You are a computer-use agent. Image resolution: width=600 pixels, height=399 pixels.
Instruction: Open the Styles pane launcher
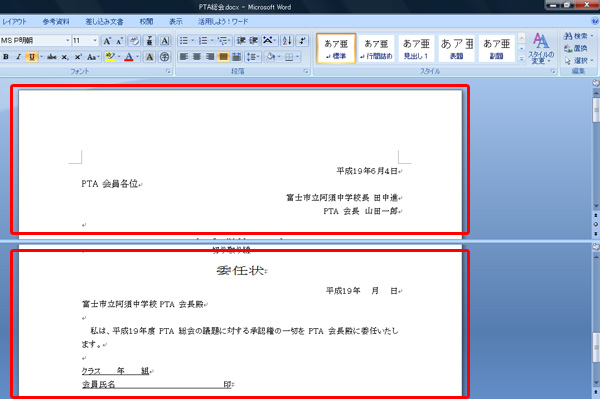553,72
